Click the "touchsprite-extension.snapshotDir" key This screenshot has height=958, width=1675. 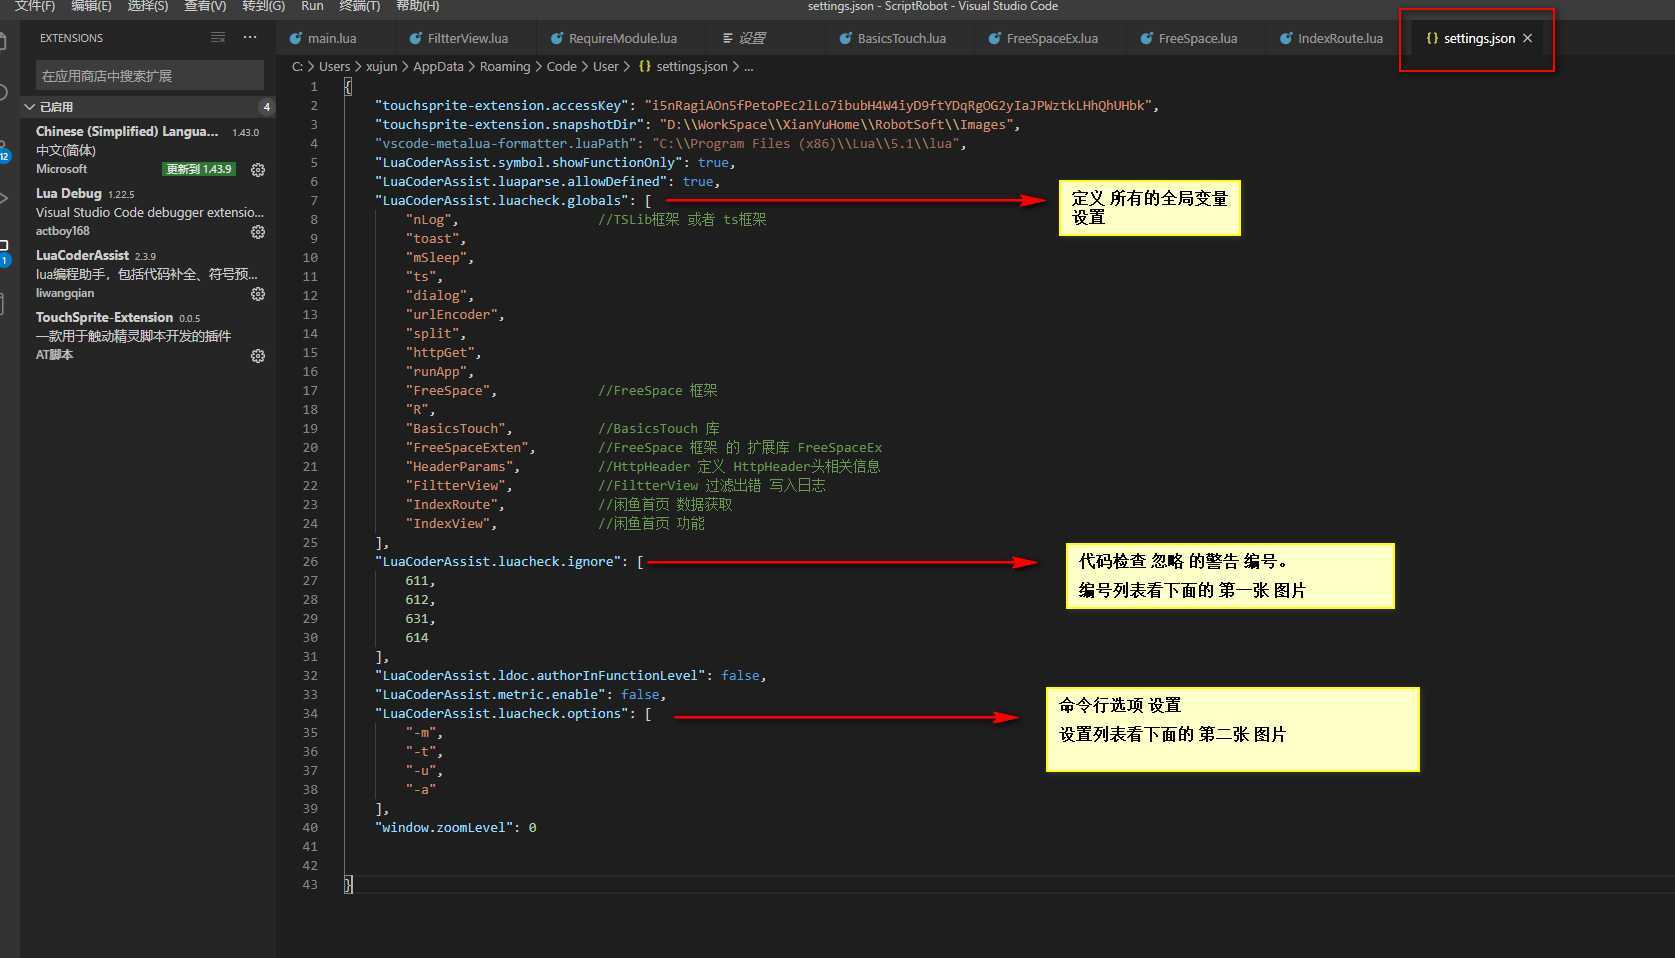click(x=510, y=124)
